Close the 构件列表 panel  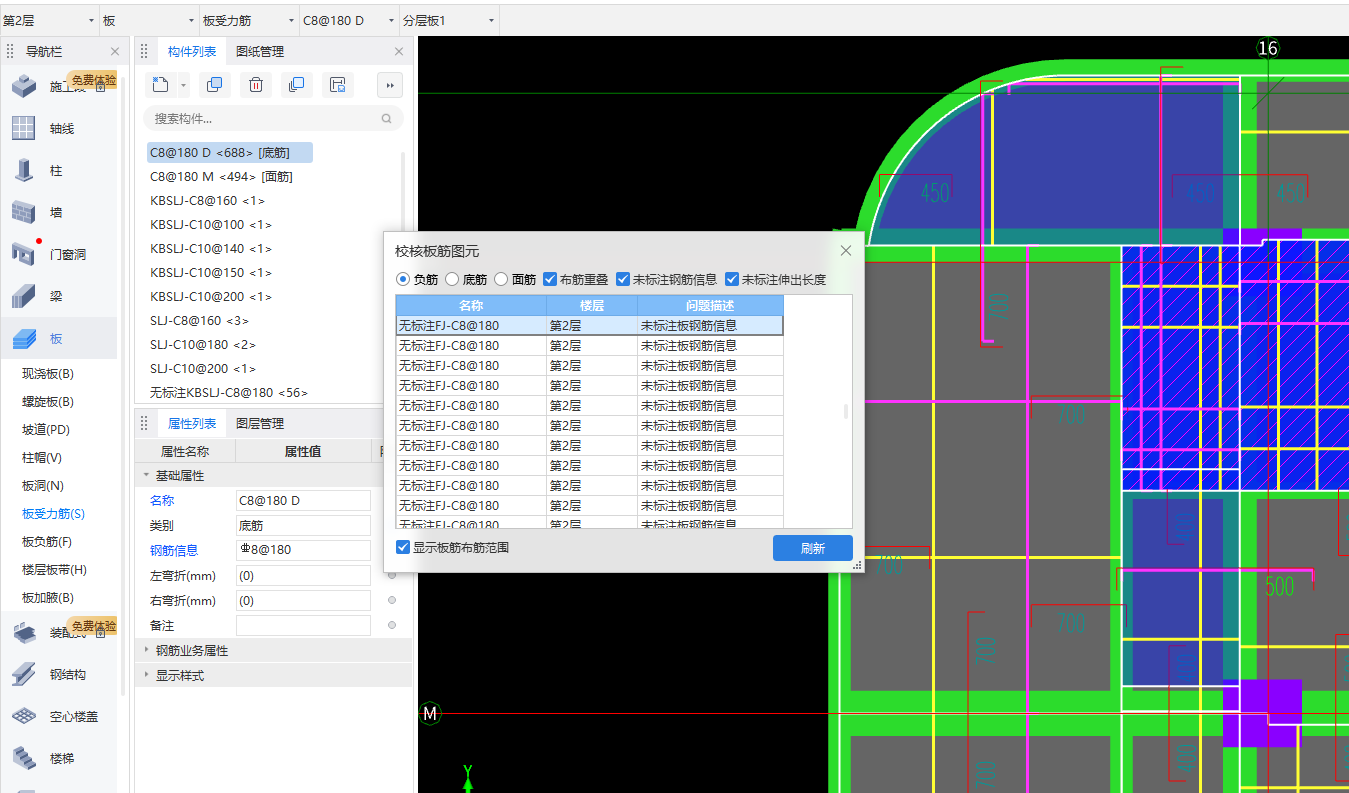(399, 51)
